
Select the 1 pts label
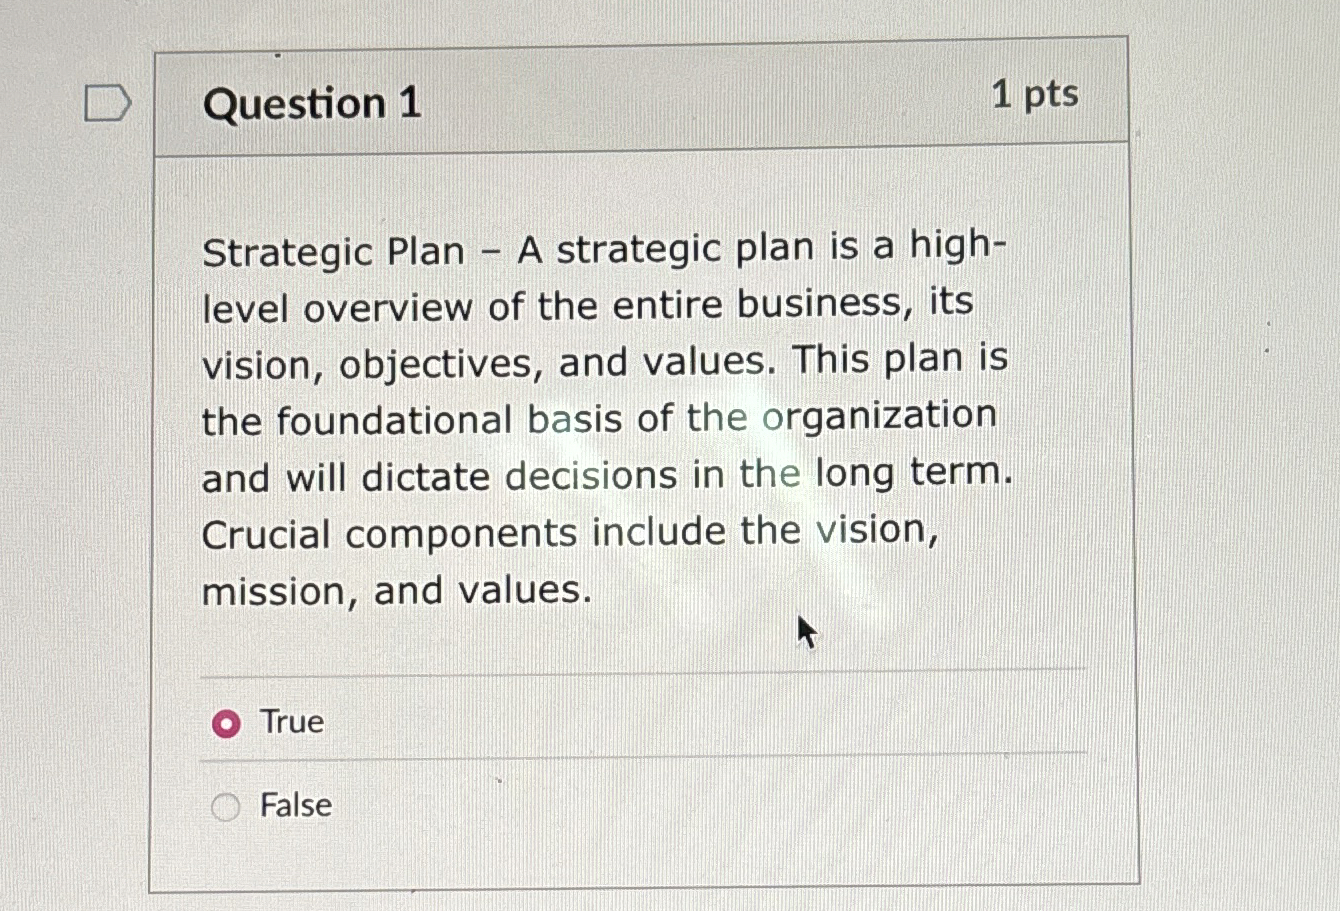click(x=1035, y=95)
